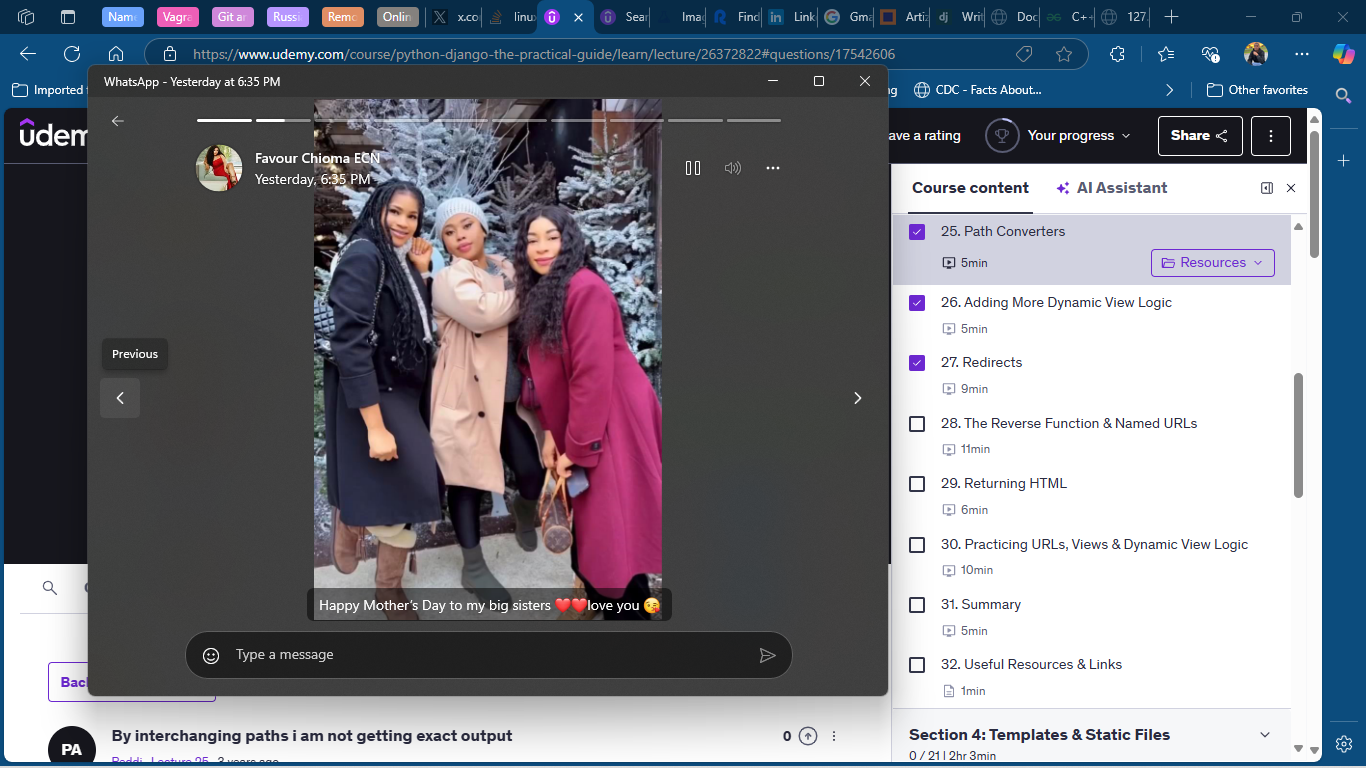This screenshot has height=768, width=1366.
Task: Open lecture 29. Returning HTML
Action: point(1004,484)
